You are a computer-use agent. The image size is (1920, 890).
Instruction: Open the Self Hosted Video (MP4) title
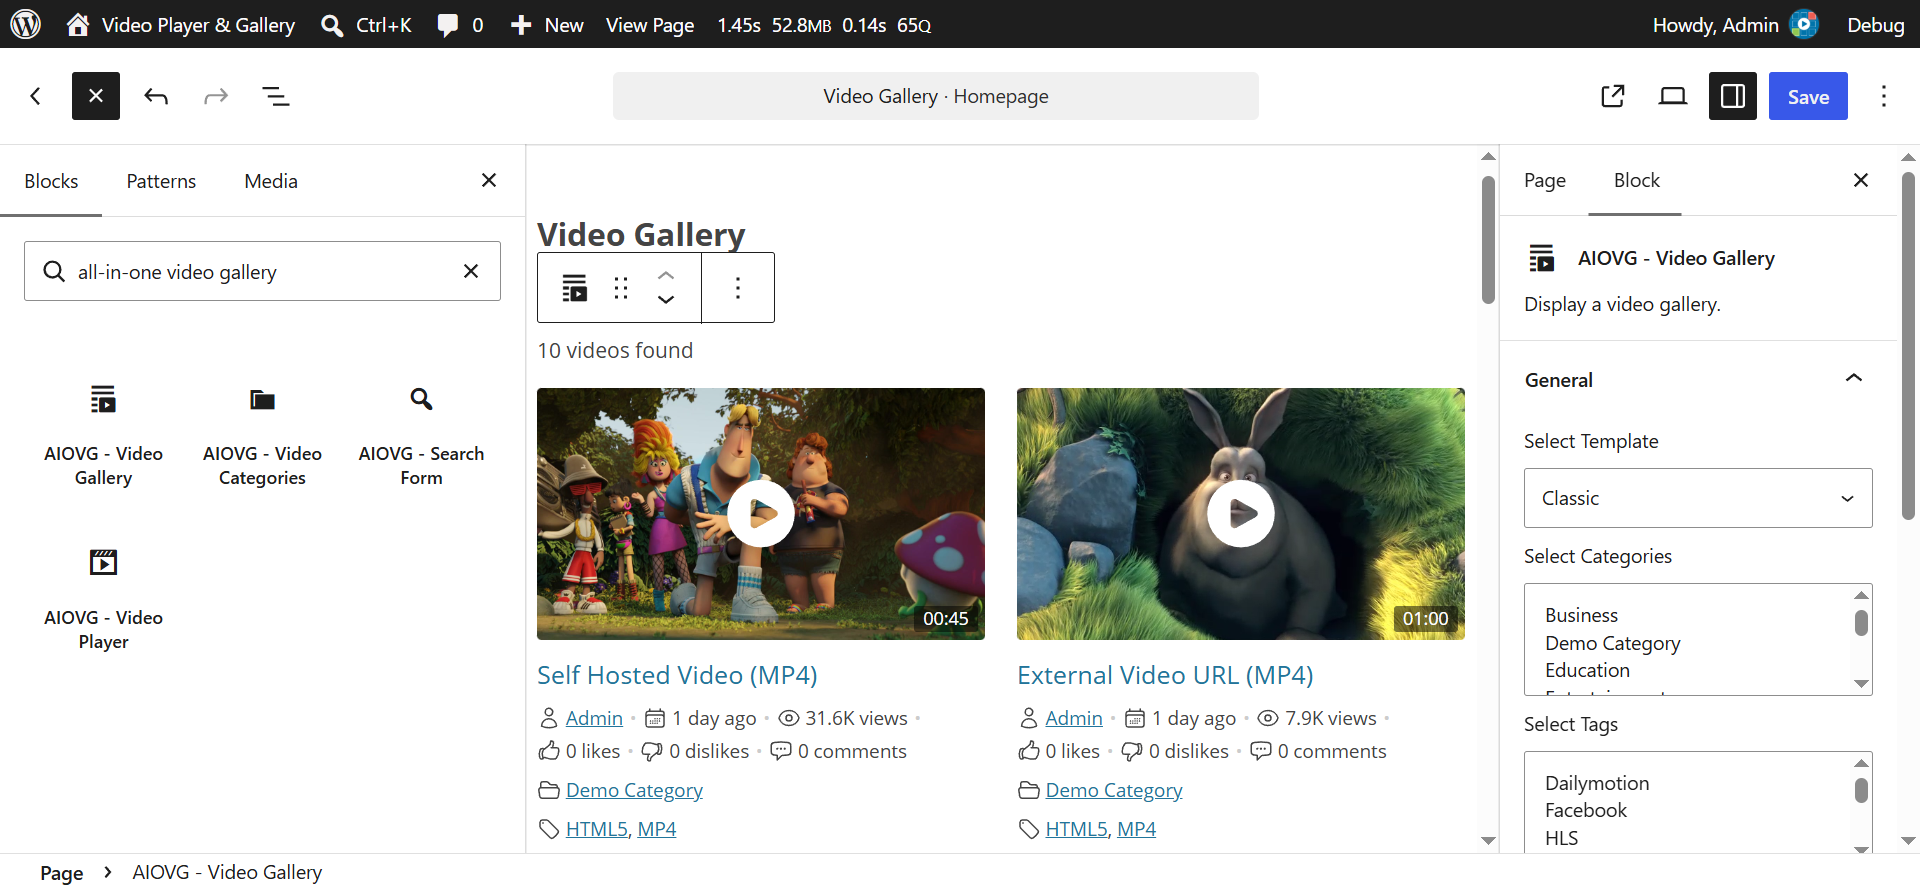(x=677, y=675)
